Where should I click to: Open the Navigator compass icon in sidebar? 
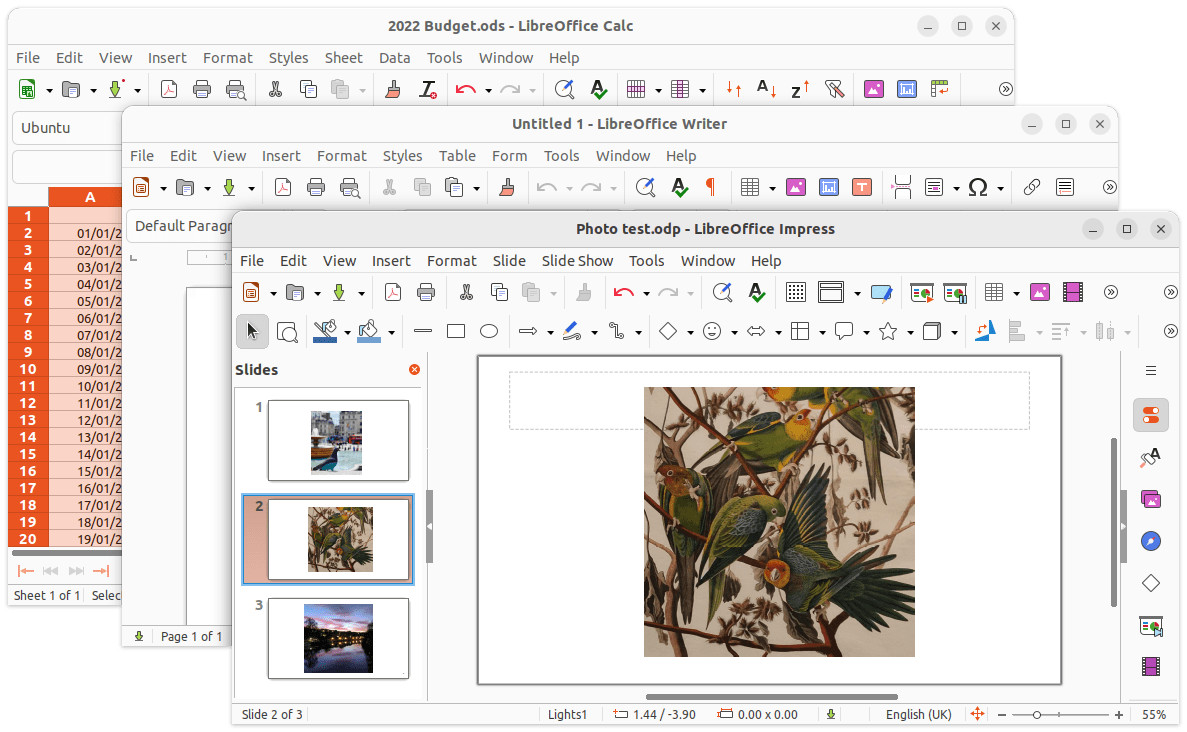click(1151, 541)
